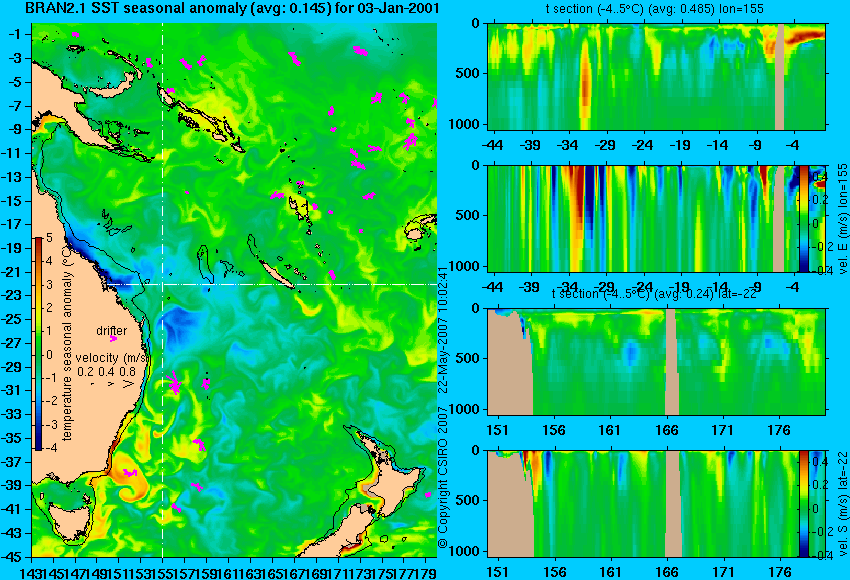Click the 't section ... lat=-22' title
850x580 pixels.
click(654, 293)
